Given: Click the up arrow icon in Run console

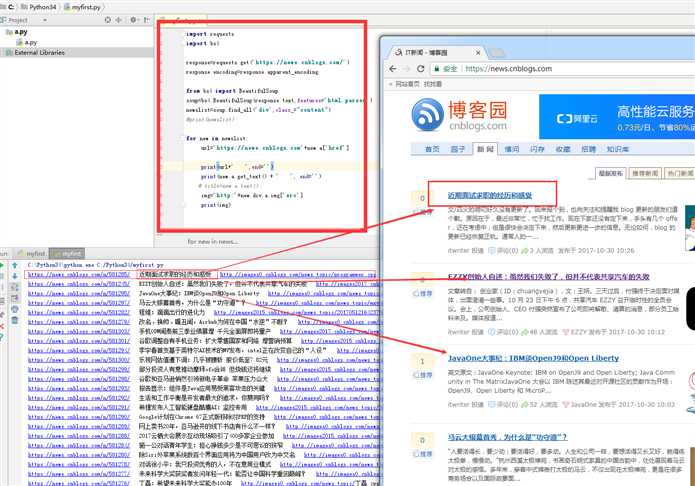Looking at the screenshot, I should [15, 265].
